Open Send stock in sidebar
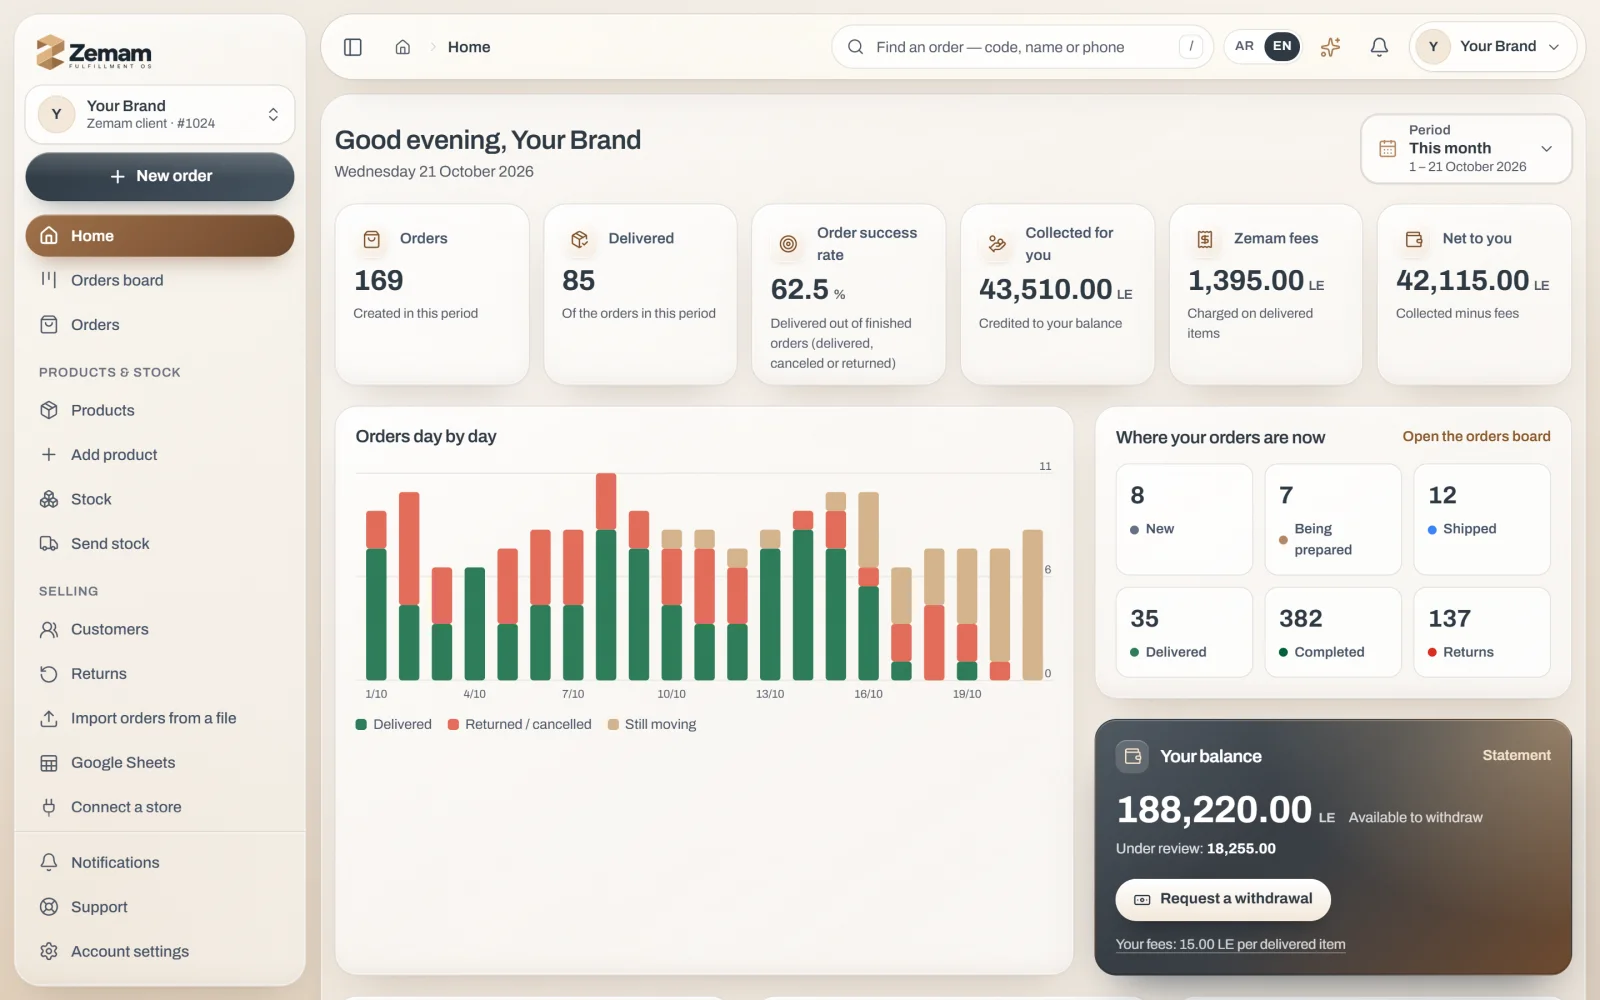 tap(160, 544)
